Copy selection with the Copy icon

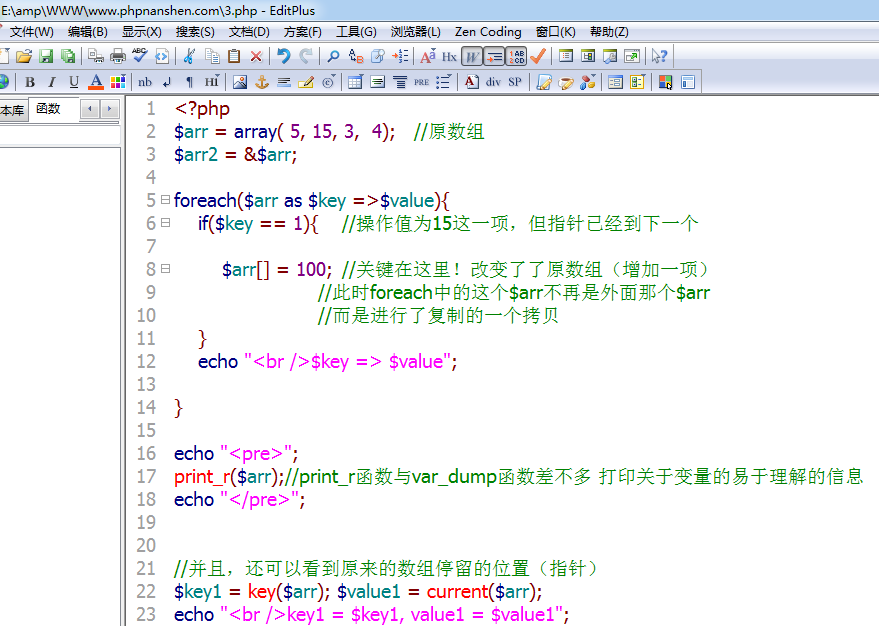pos(212,56)
